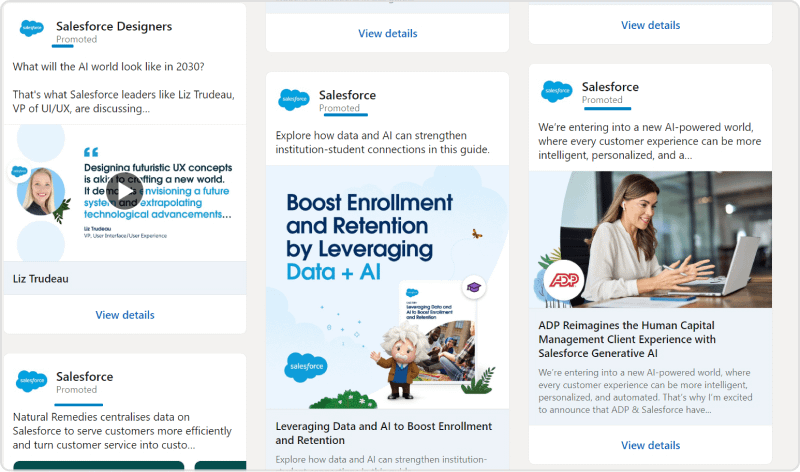Play the Liz Trudeau video ad
This screenshot has width=800, height=472.
click(126, 188)
